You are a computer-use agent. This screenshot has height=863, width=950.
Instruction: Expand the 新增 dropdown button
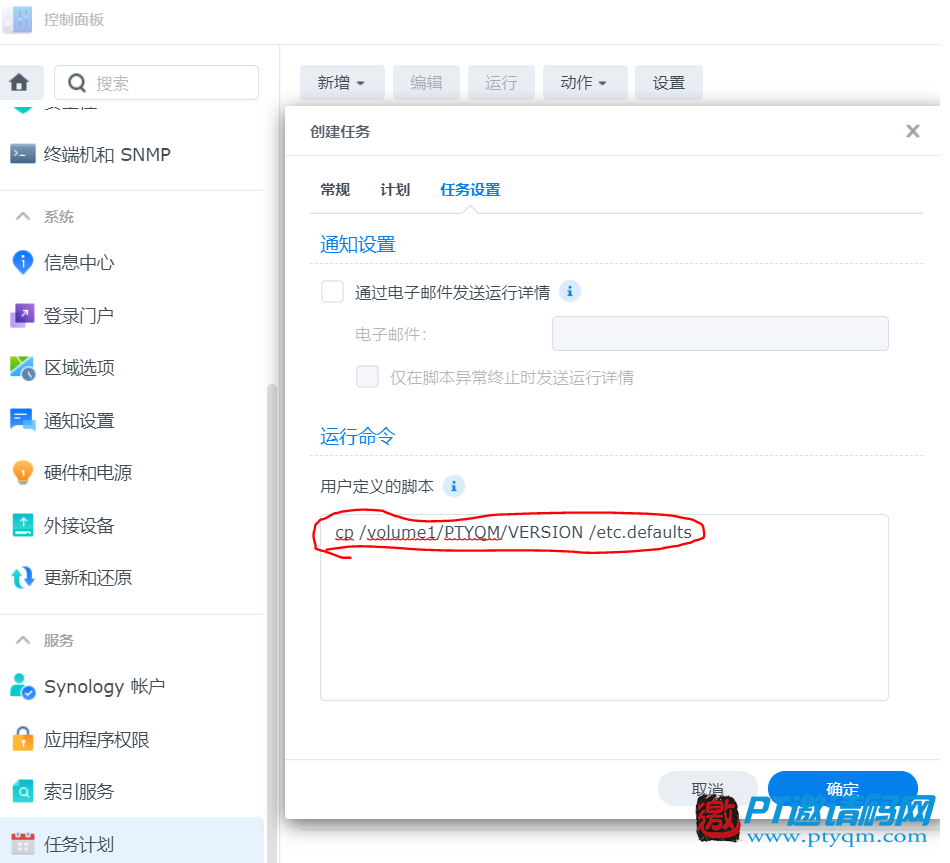coord(342,83)
